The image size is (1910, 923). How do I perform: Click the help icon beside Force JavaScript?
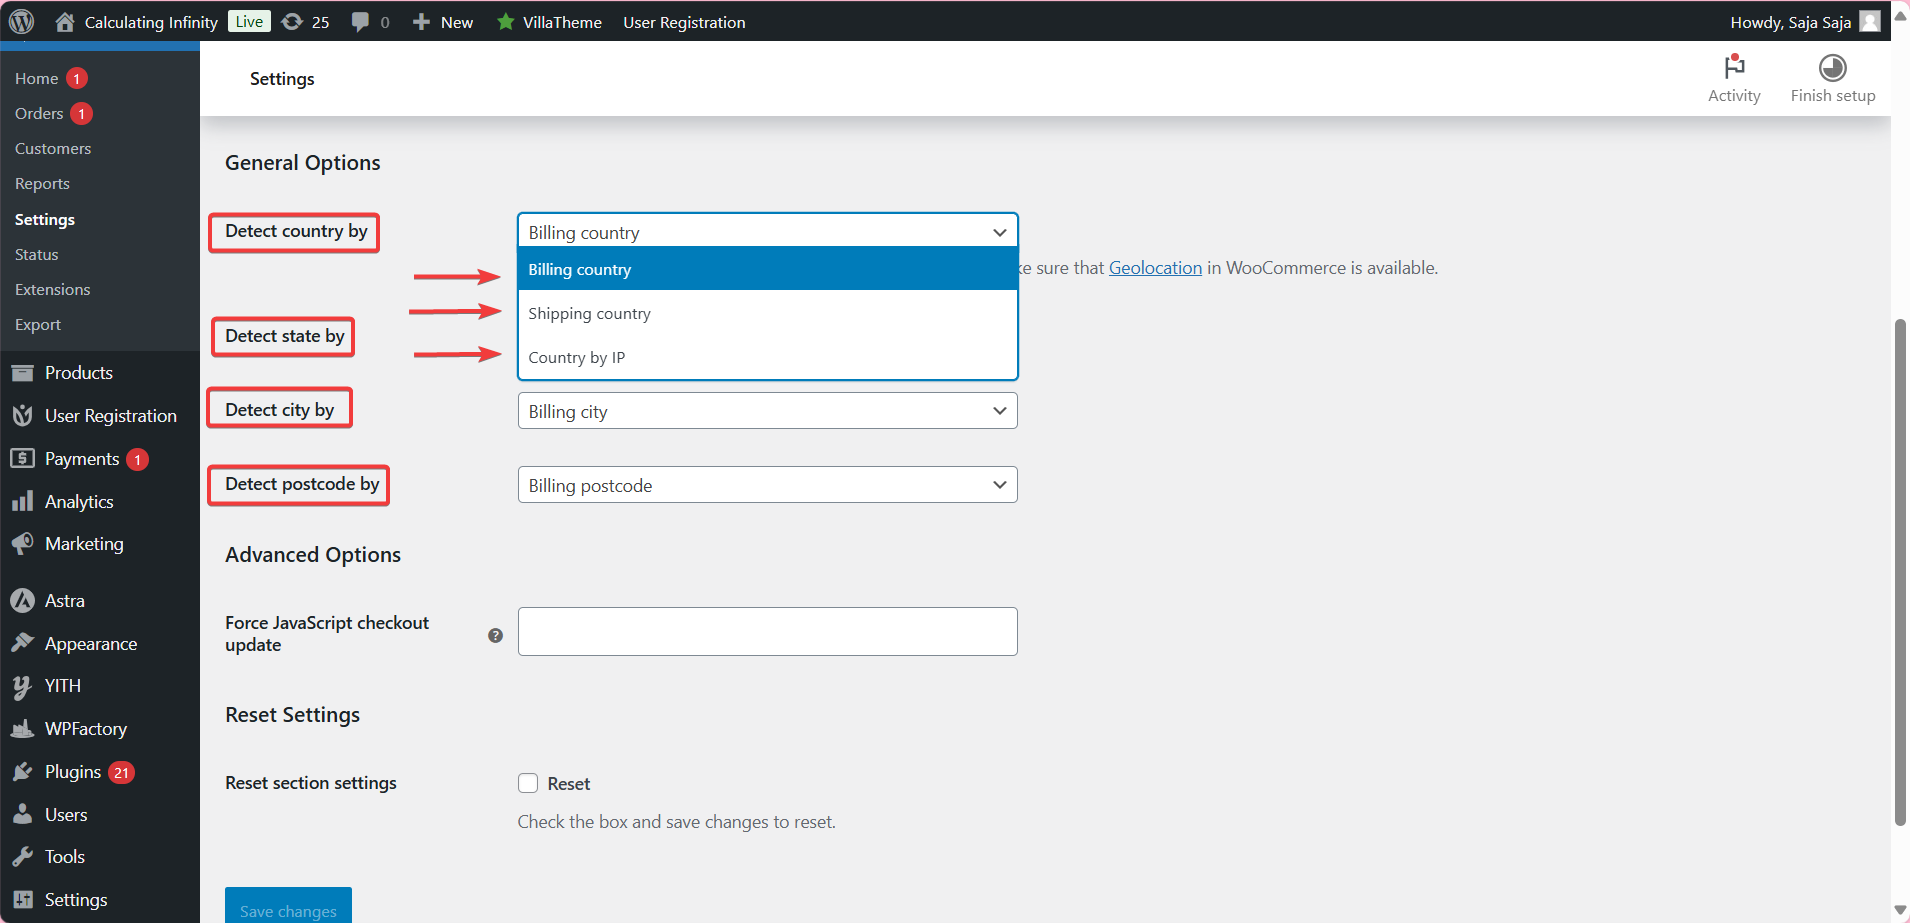point(495,635)
